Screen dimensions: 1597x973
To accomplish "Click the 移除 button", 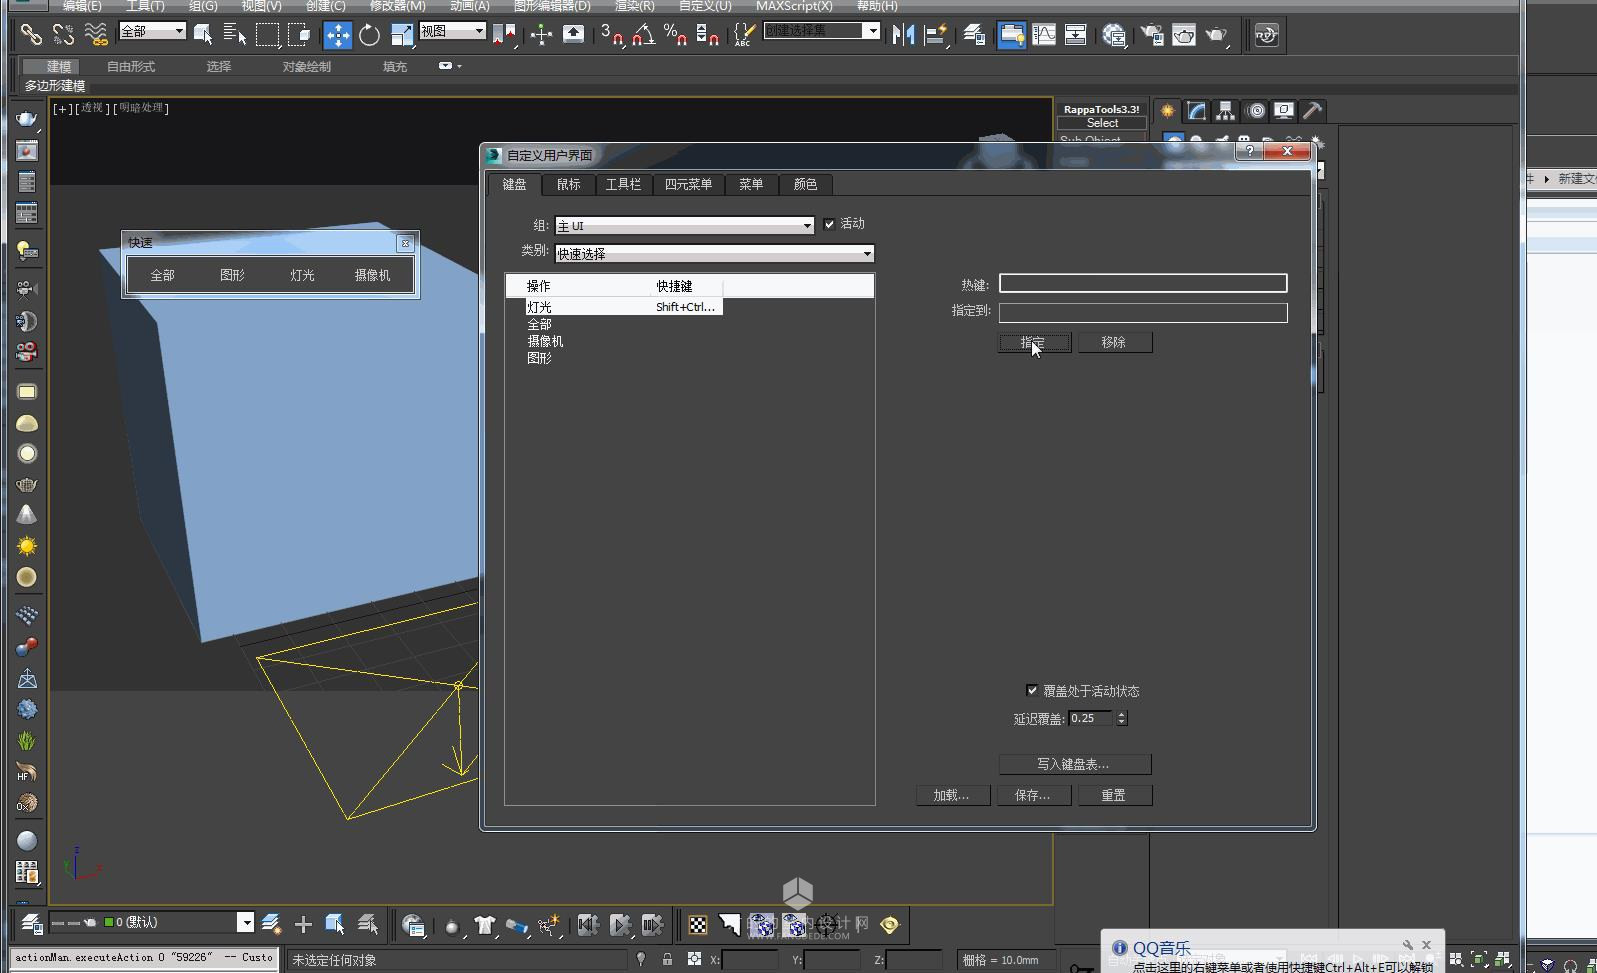I will click(x=1114, y=342).
